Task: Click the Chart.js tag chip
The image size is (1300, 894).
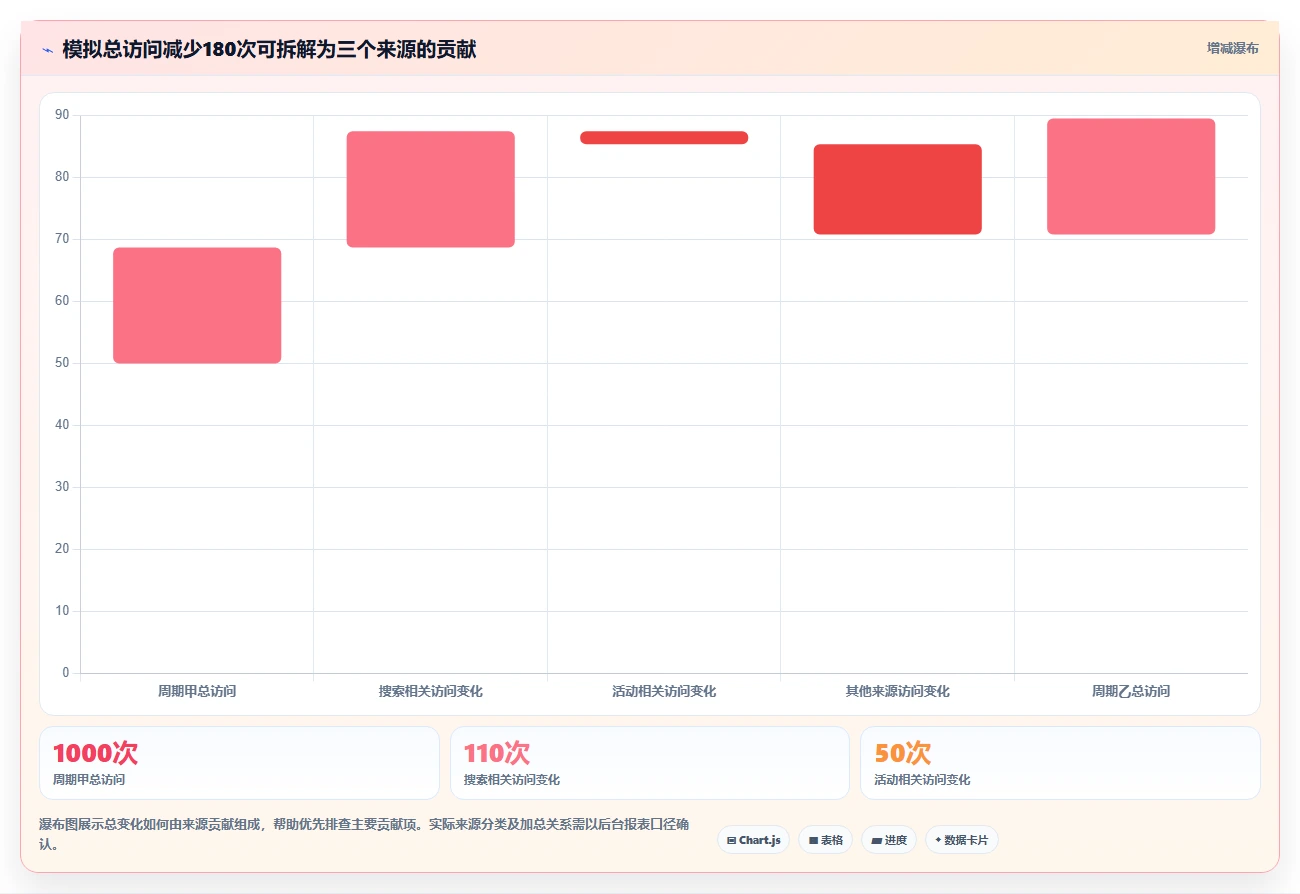Action: (x=753, y=840)
